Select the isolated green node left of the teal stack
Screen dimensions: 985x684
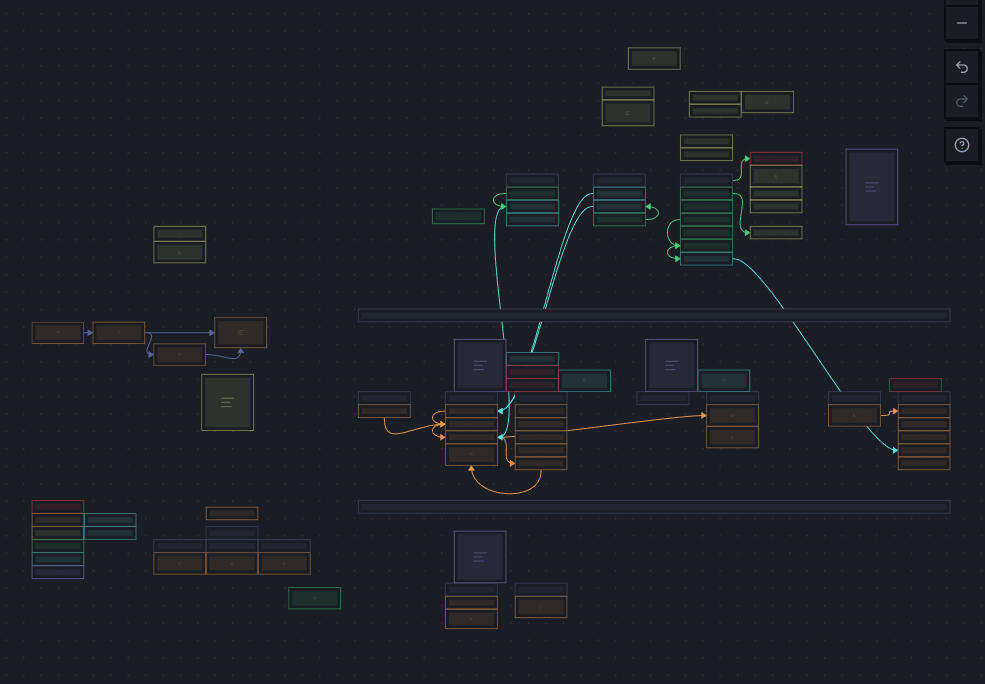[x=458, y=216]
